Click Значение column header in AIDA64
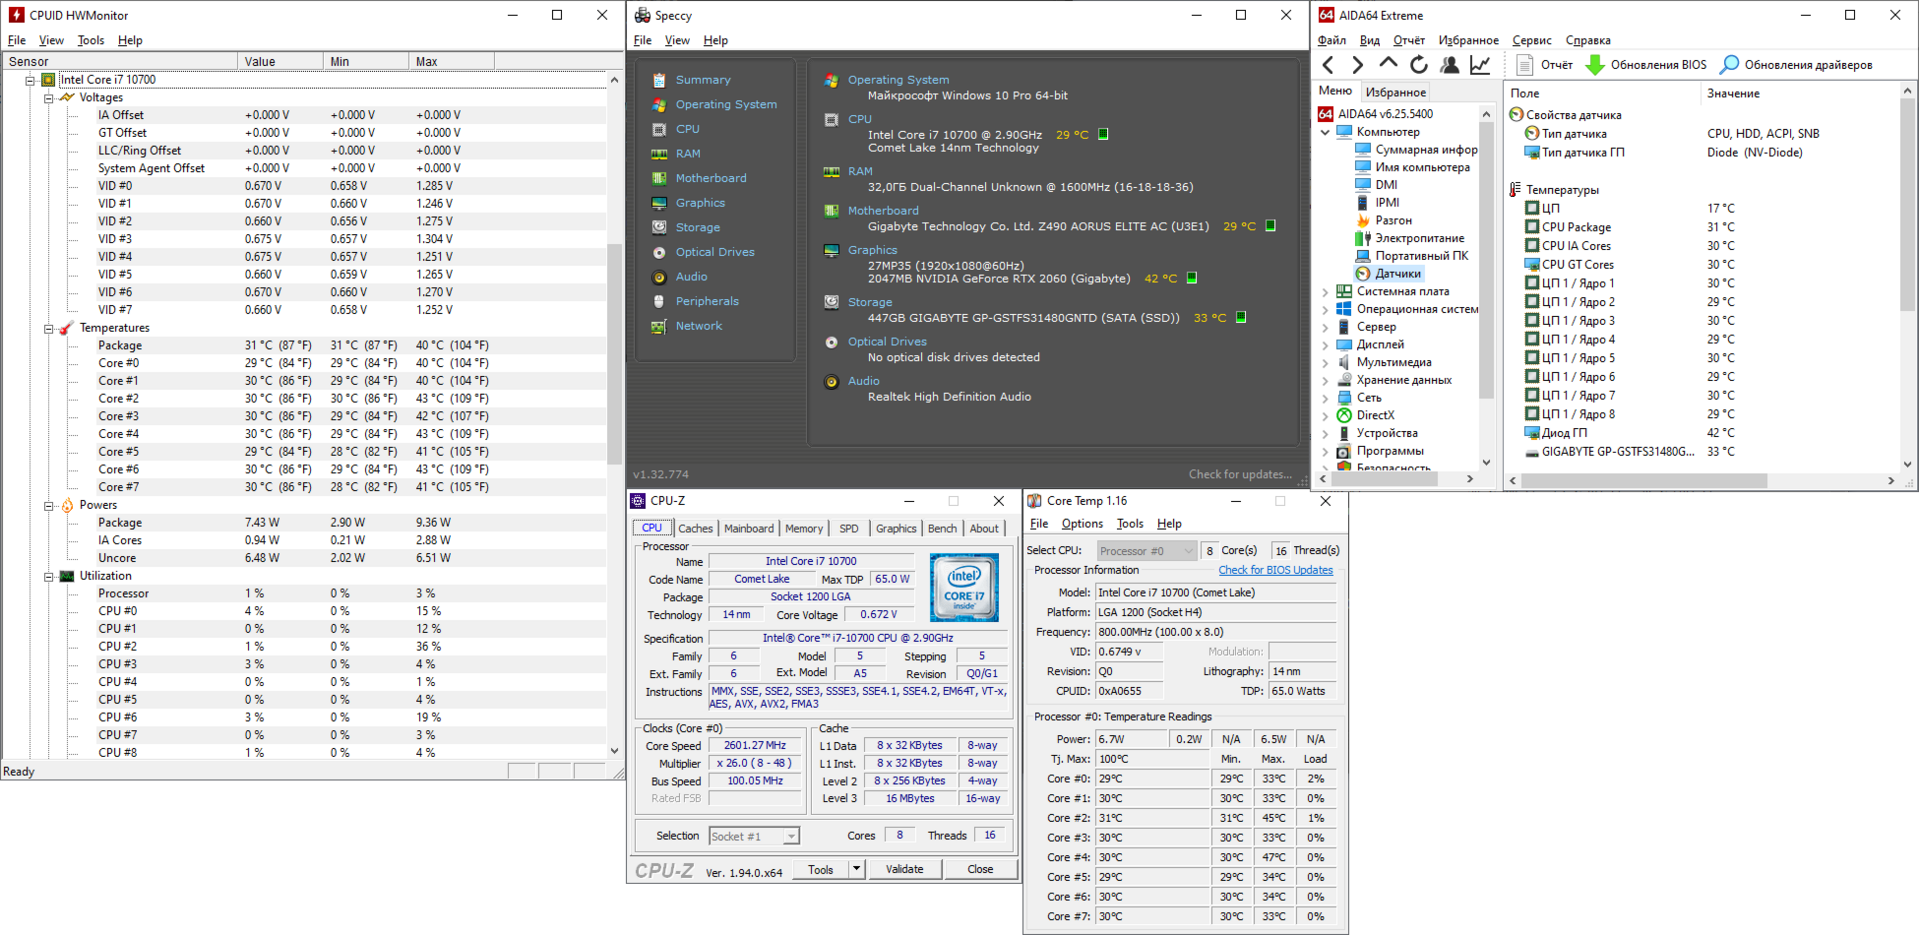Viewport: 1919px width, 935px height. pos(1733,93)
